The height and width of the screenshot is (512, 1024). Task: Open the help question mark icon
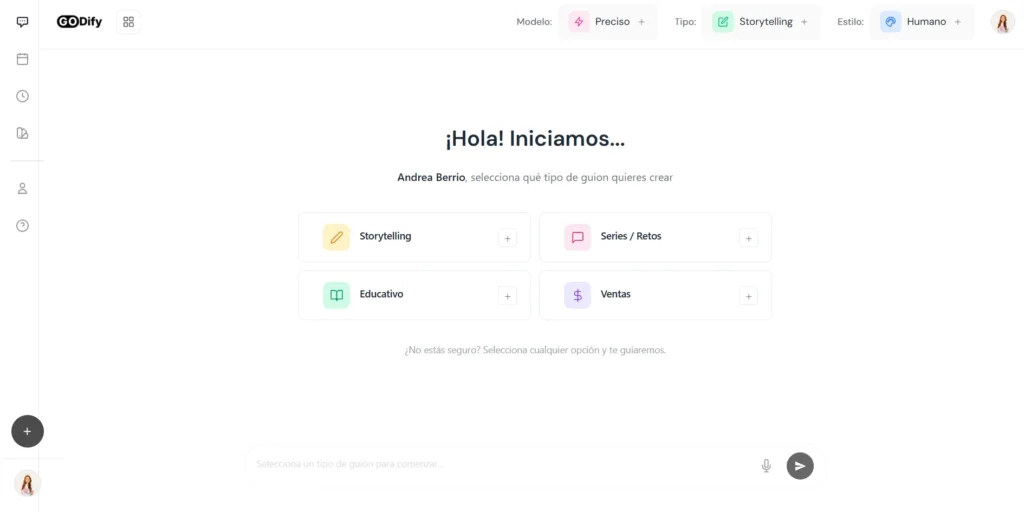pos(22,225)
